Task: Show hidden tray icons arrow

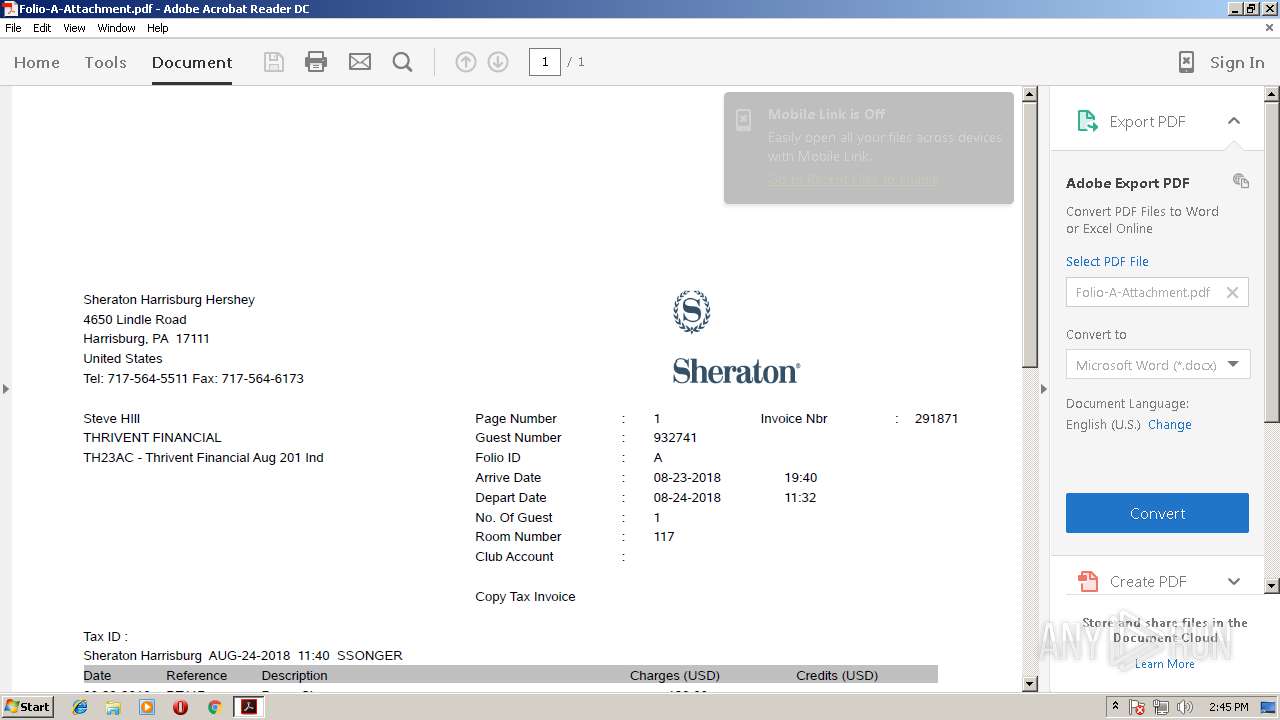Action: click(x=1116, y=707)
